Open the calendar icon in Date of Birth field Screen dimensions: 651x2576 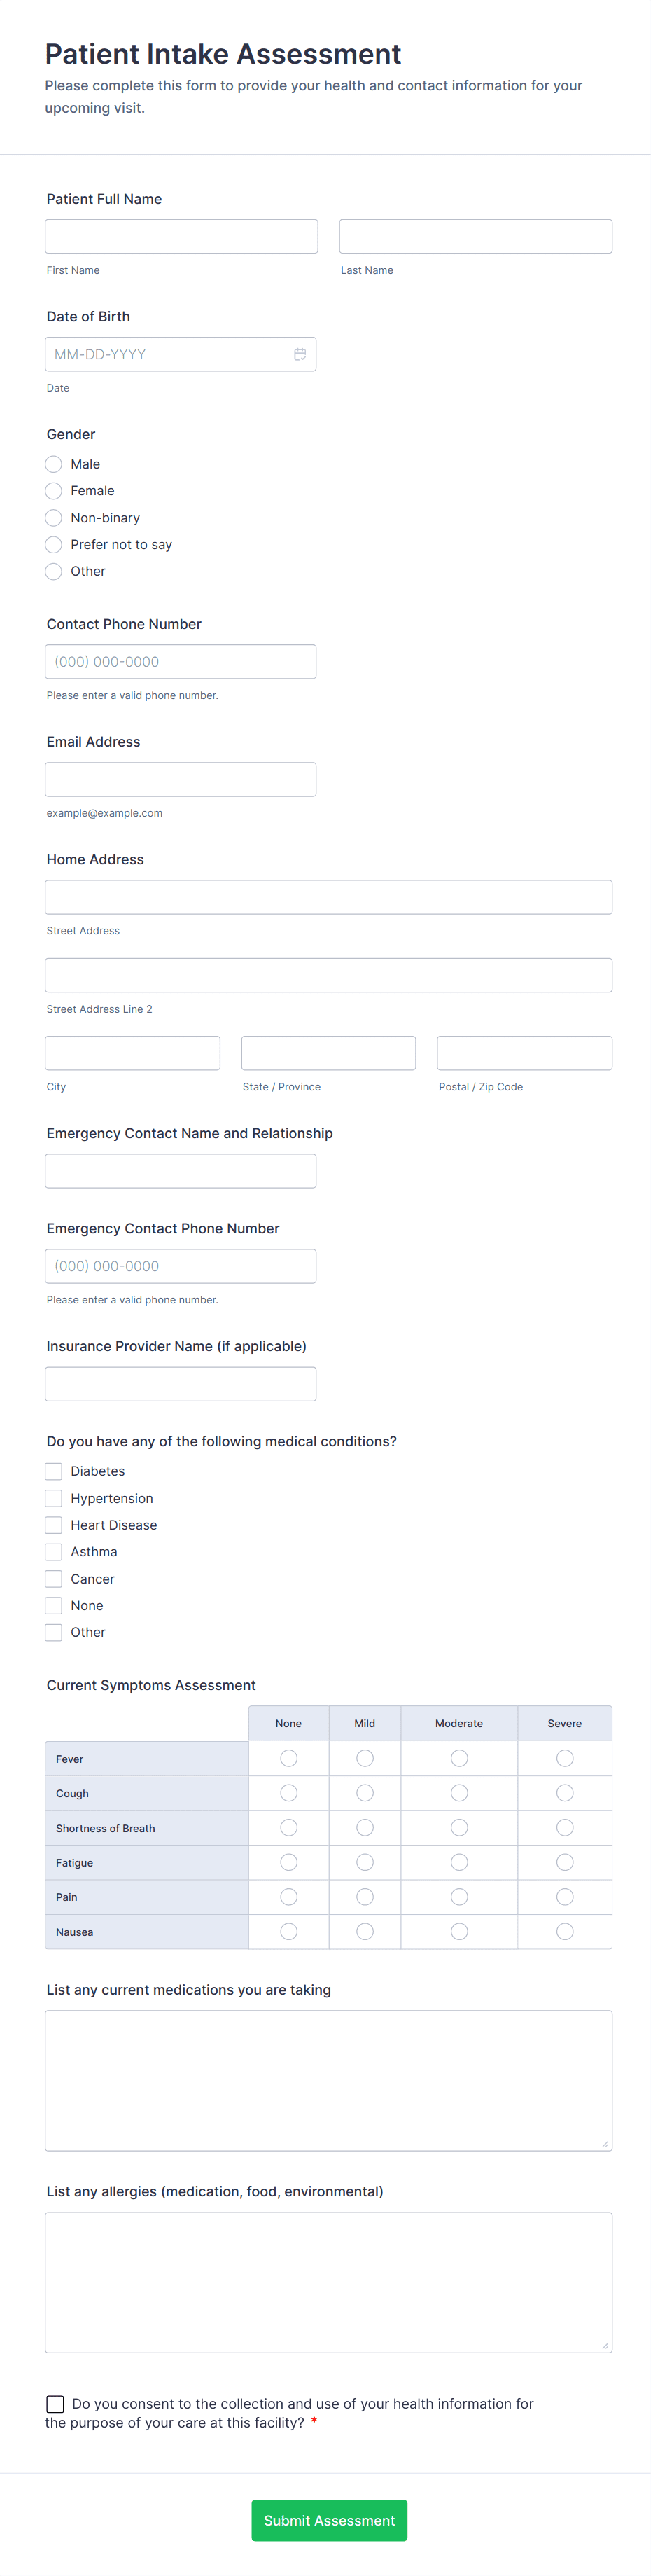[301, 353]
